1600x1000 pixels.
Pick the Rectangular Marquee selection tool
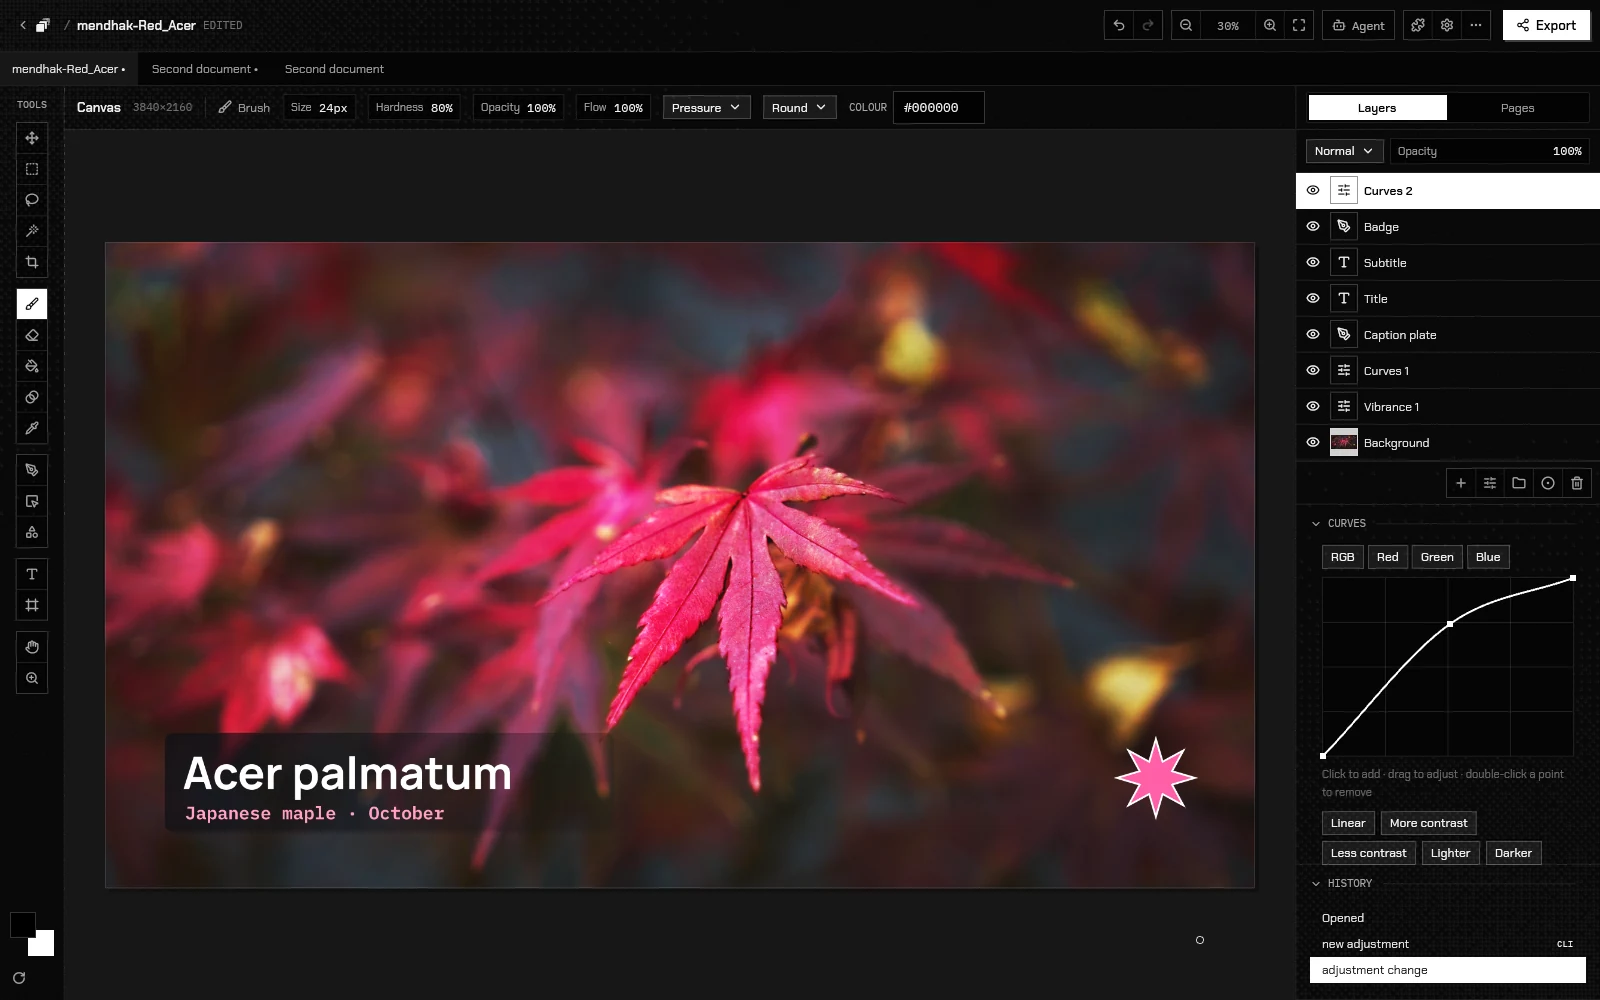click(32, 169)
